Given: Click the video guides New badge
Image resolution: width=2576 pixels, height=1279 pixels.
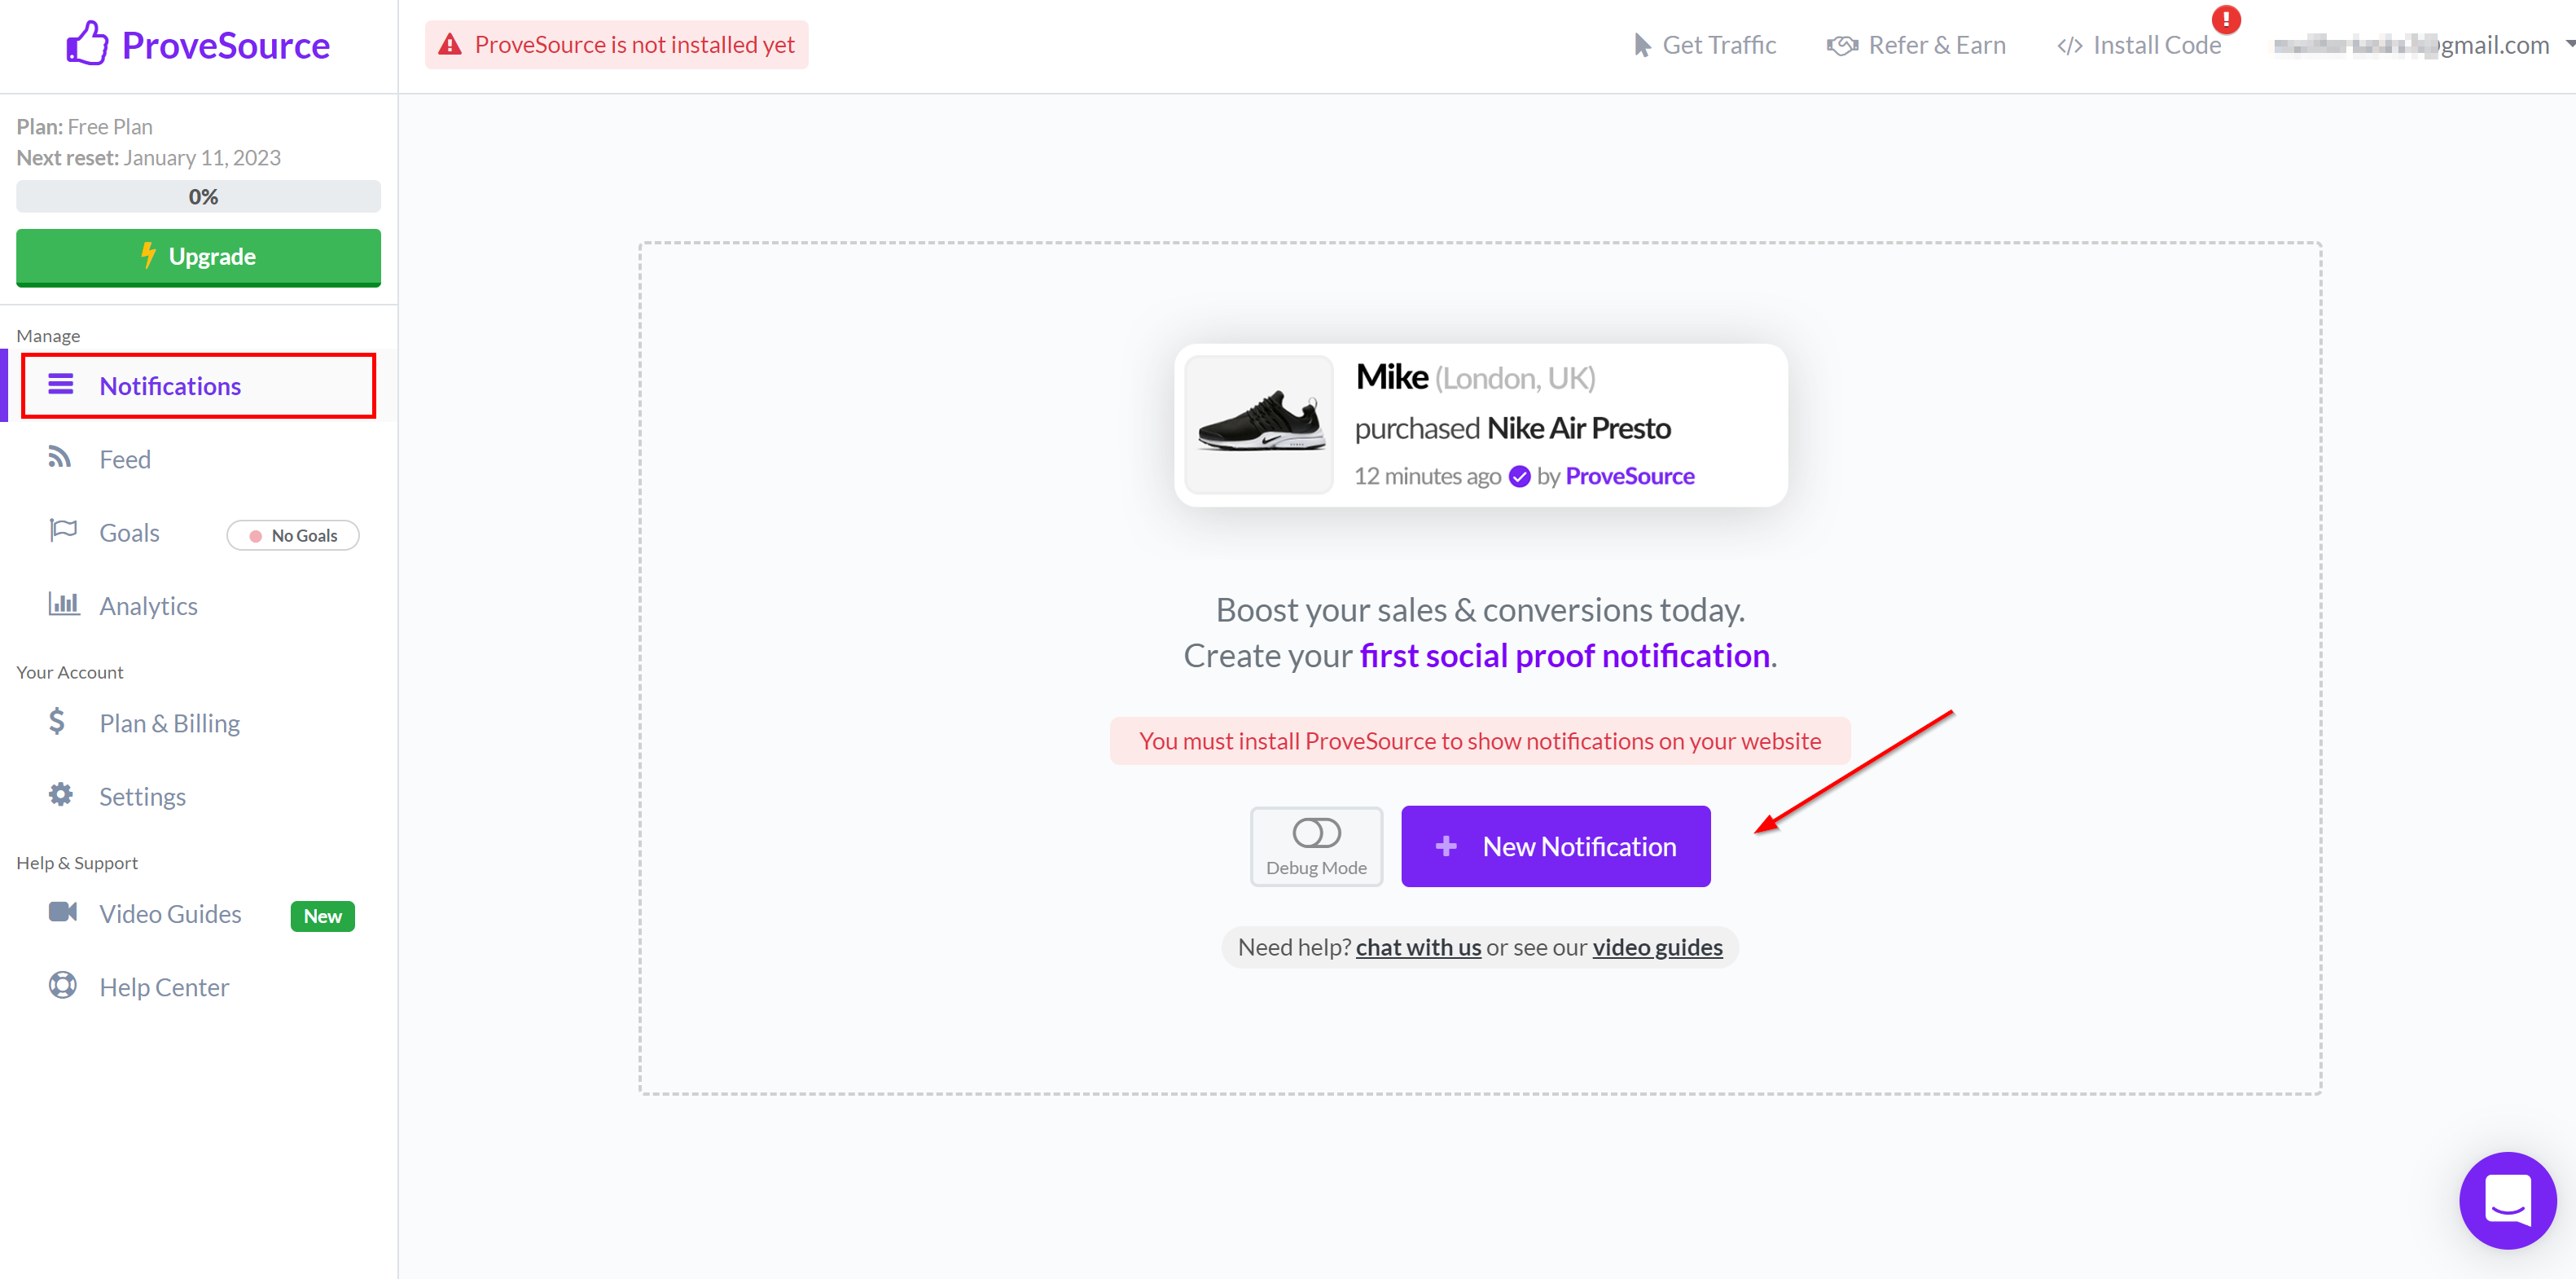Looking at the screenshot, I should click(322, 916).
